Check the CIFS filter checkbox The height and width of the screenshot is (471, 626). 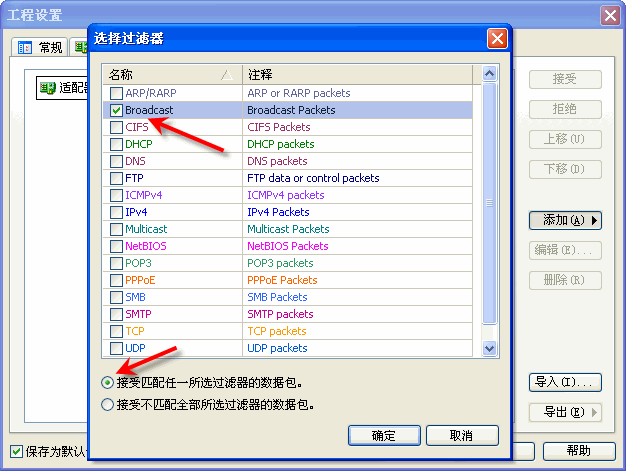(116, 127)
